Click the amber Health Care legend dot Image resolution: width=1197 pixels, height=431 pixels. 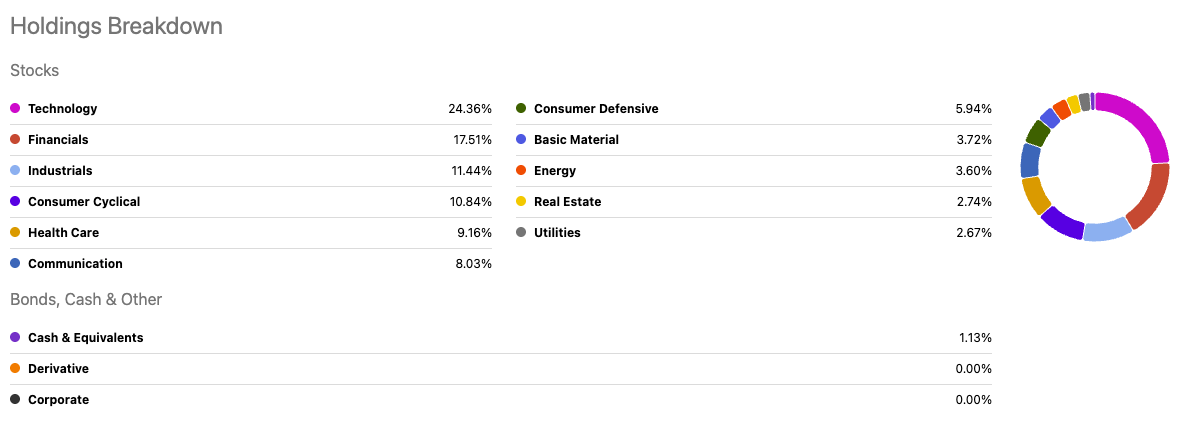point(15,233)
